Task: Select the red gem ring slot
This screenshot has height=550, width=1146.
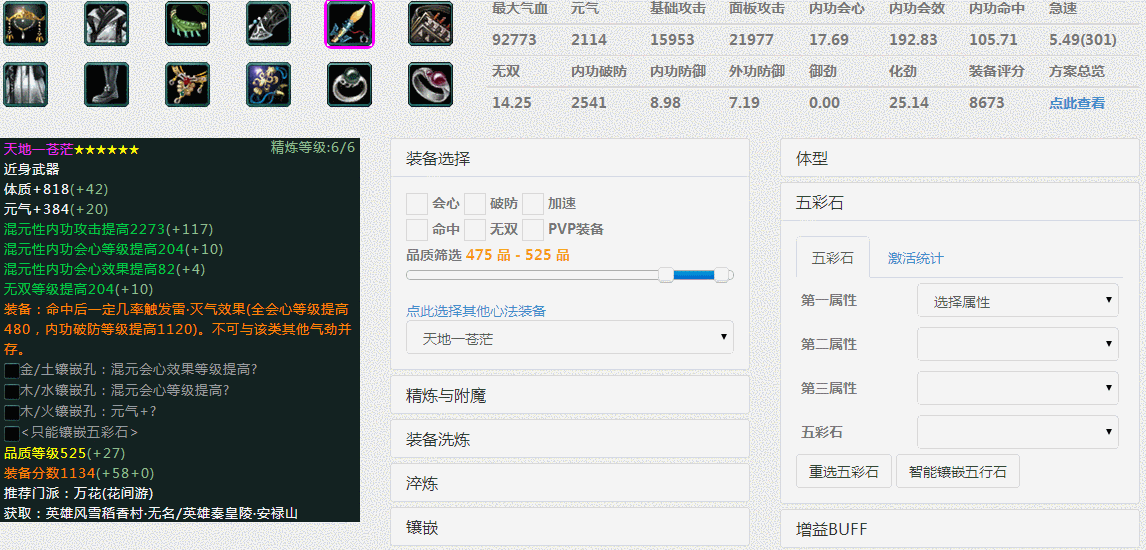Action: (430, 85)
